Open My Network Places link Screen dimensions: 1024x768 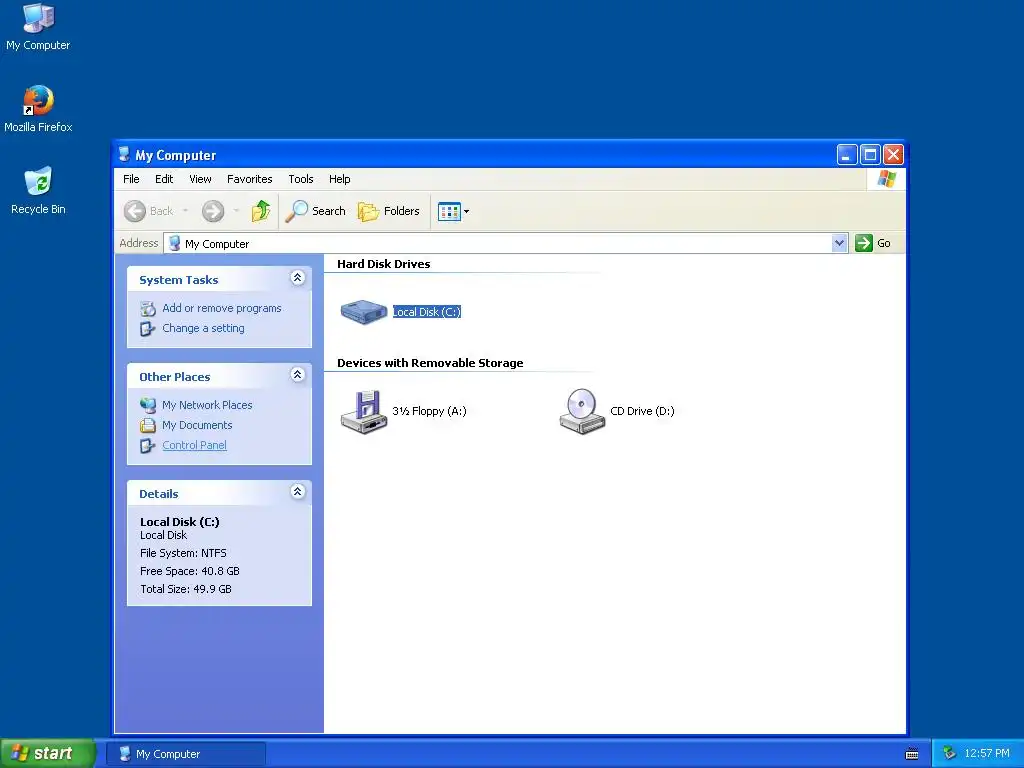click(x=207, y=405)
